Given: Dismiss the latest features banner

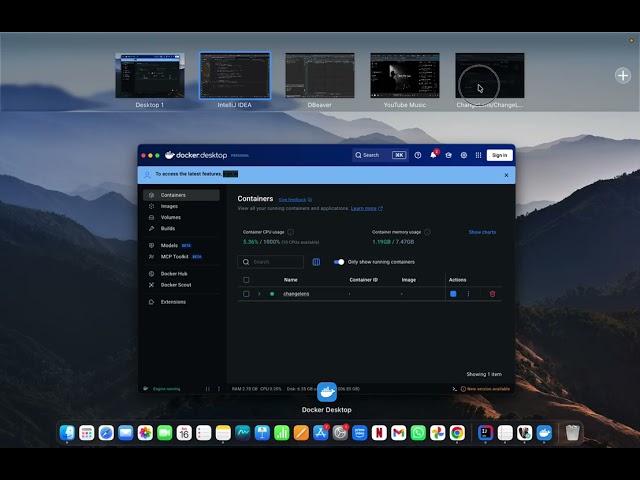Looking at the screenshot, I should (506, 175).
